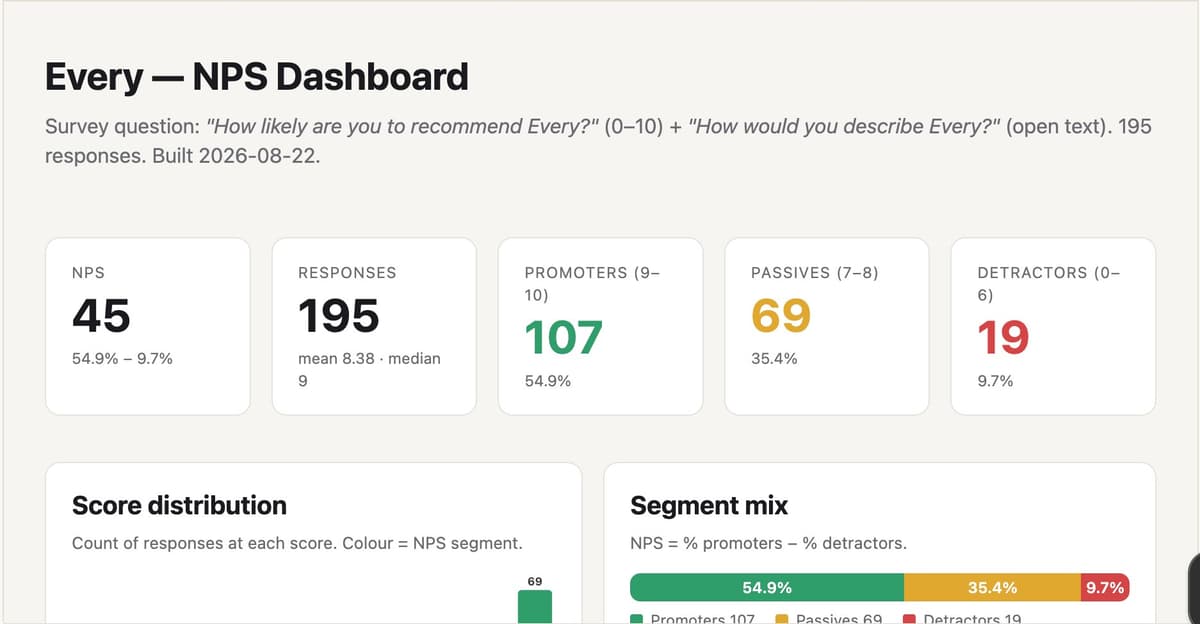Screen dimensions: 1200x624
Task: Click the "Segment mix" heading
Action: [709, 506]
